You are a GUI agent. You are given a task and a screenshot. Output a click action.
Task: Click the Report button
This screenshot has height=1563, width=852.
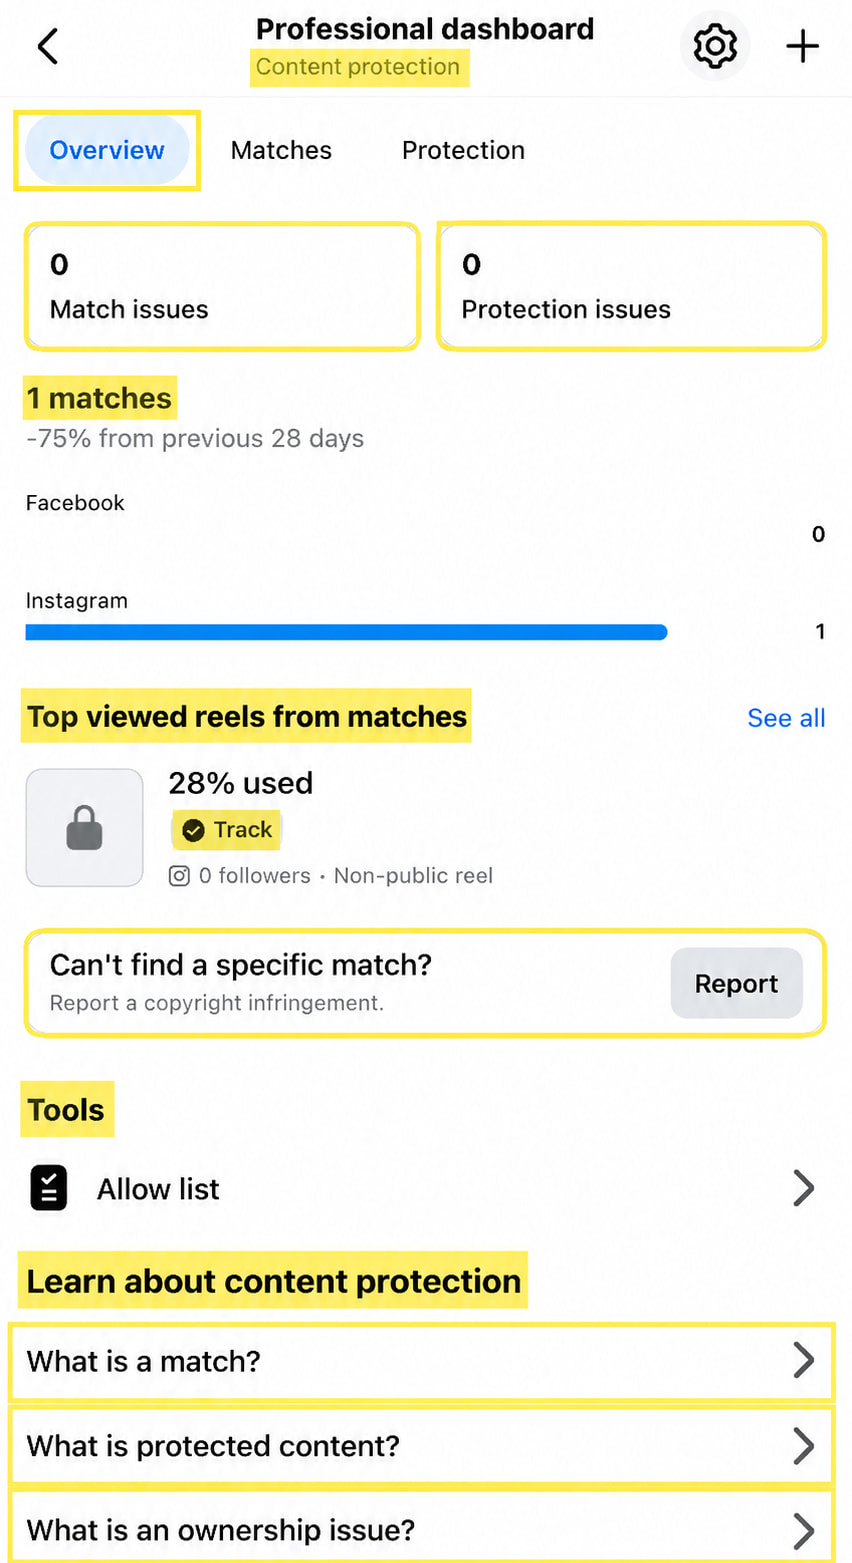[x=737, y=984]
